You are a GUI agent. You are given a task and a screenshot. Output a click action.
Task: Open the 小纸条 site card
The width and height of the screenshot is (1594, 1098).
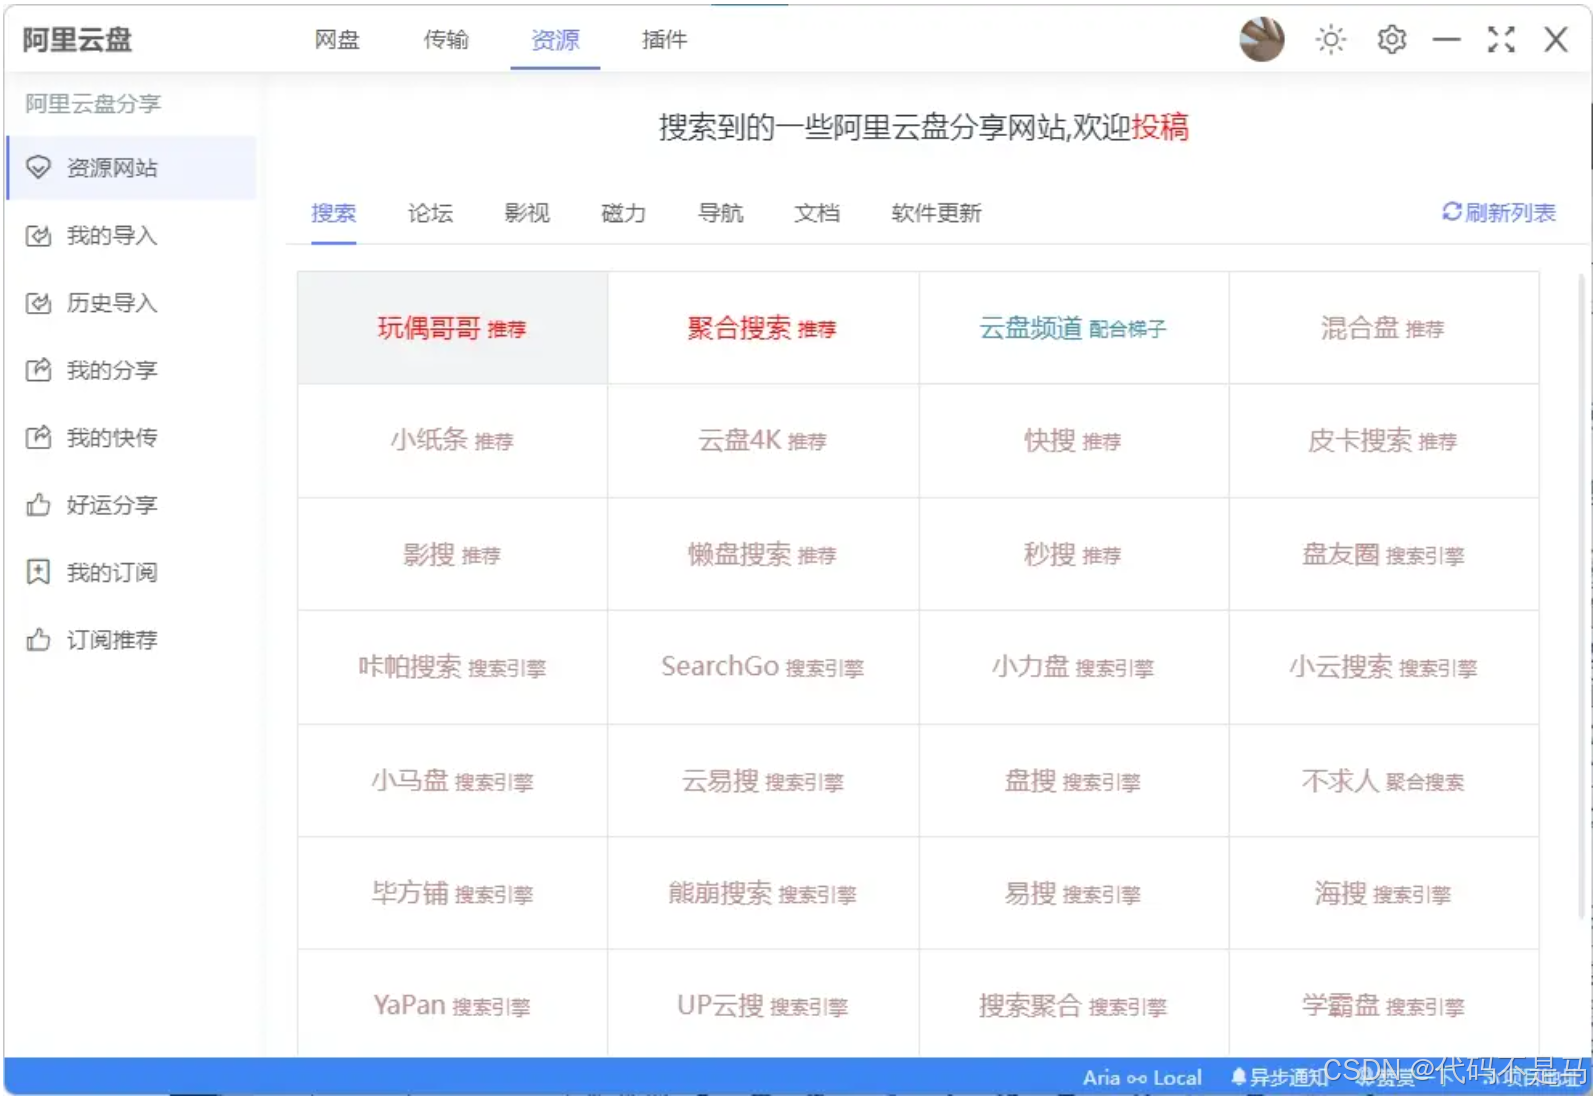(x=452, y=441)
